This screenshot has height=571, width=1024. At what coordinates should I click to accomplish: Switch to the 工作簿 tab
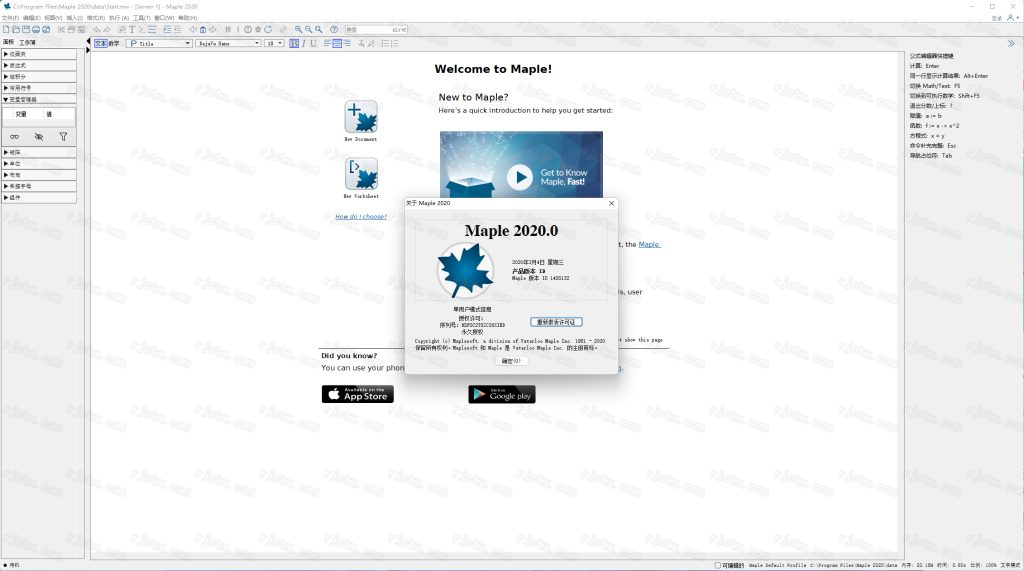[28, 42]
